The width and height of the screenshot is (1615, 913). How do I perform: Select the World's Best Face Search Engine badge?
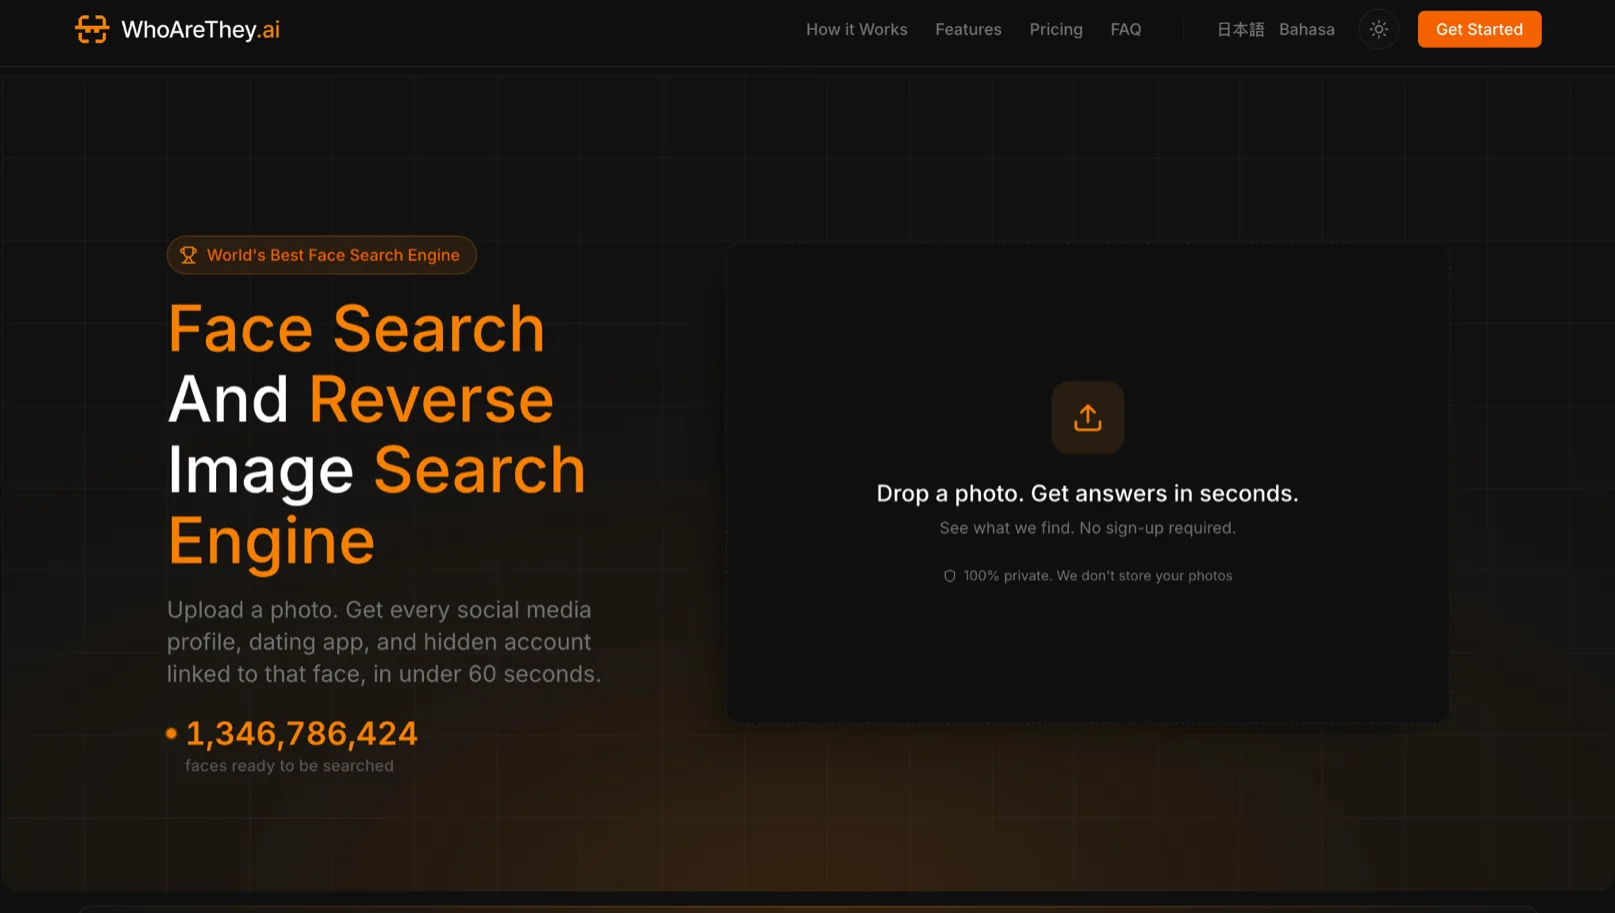tap(322, 255)
